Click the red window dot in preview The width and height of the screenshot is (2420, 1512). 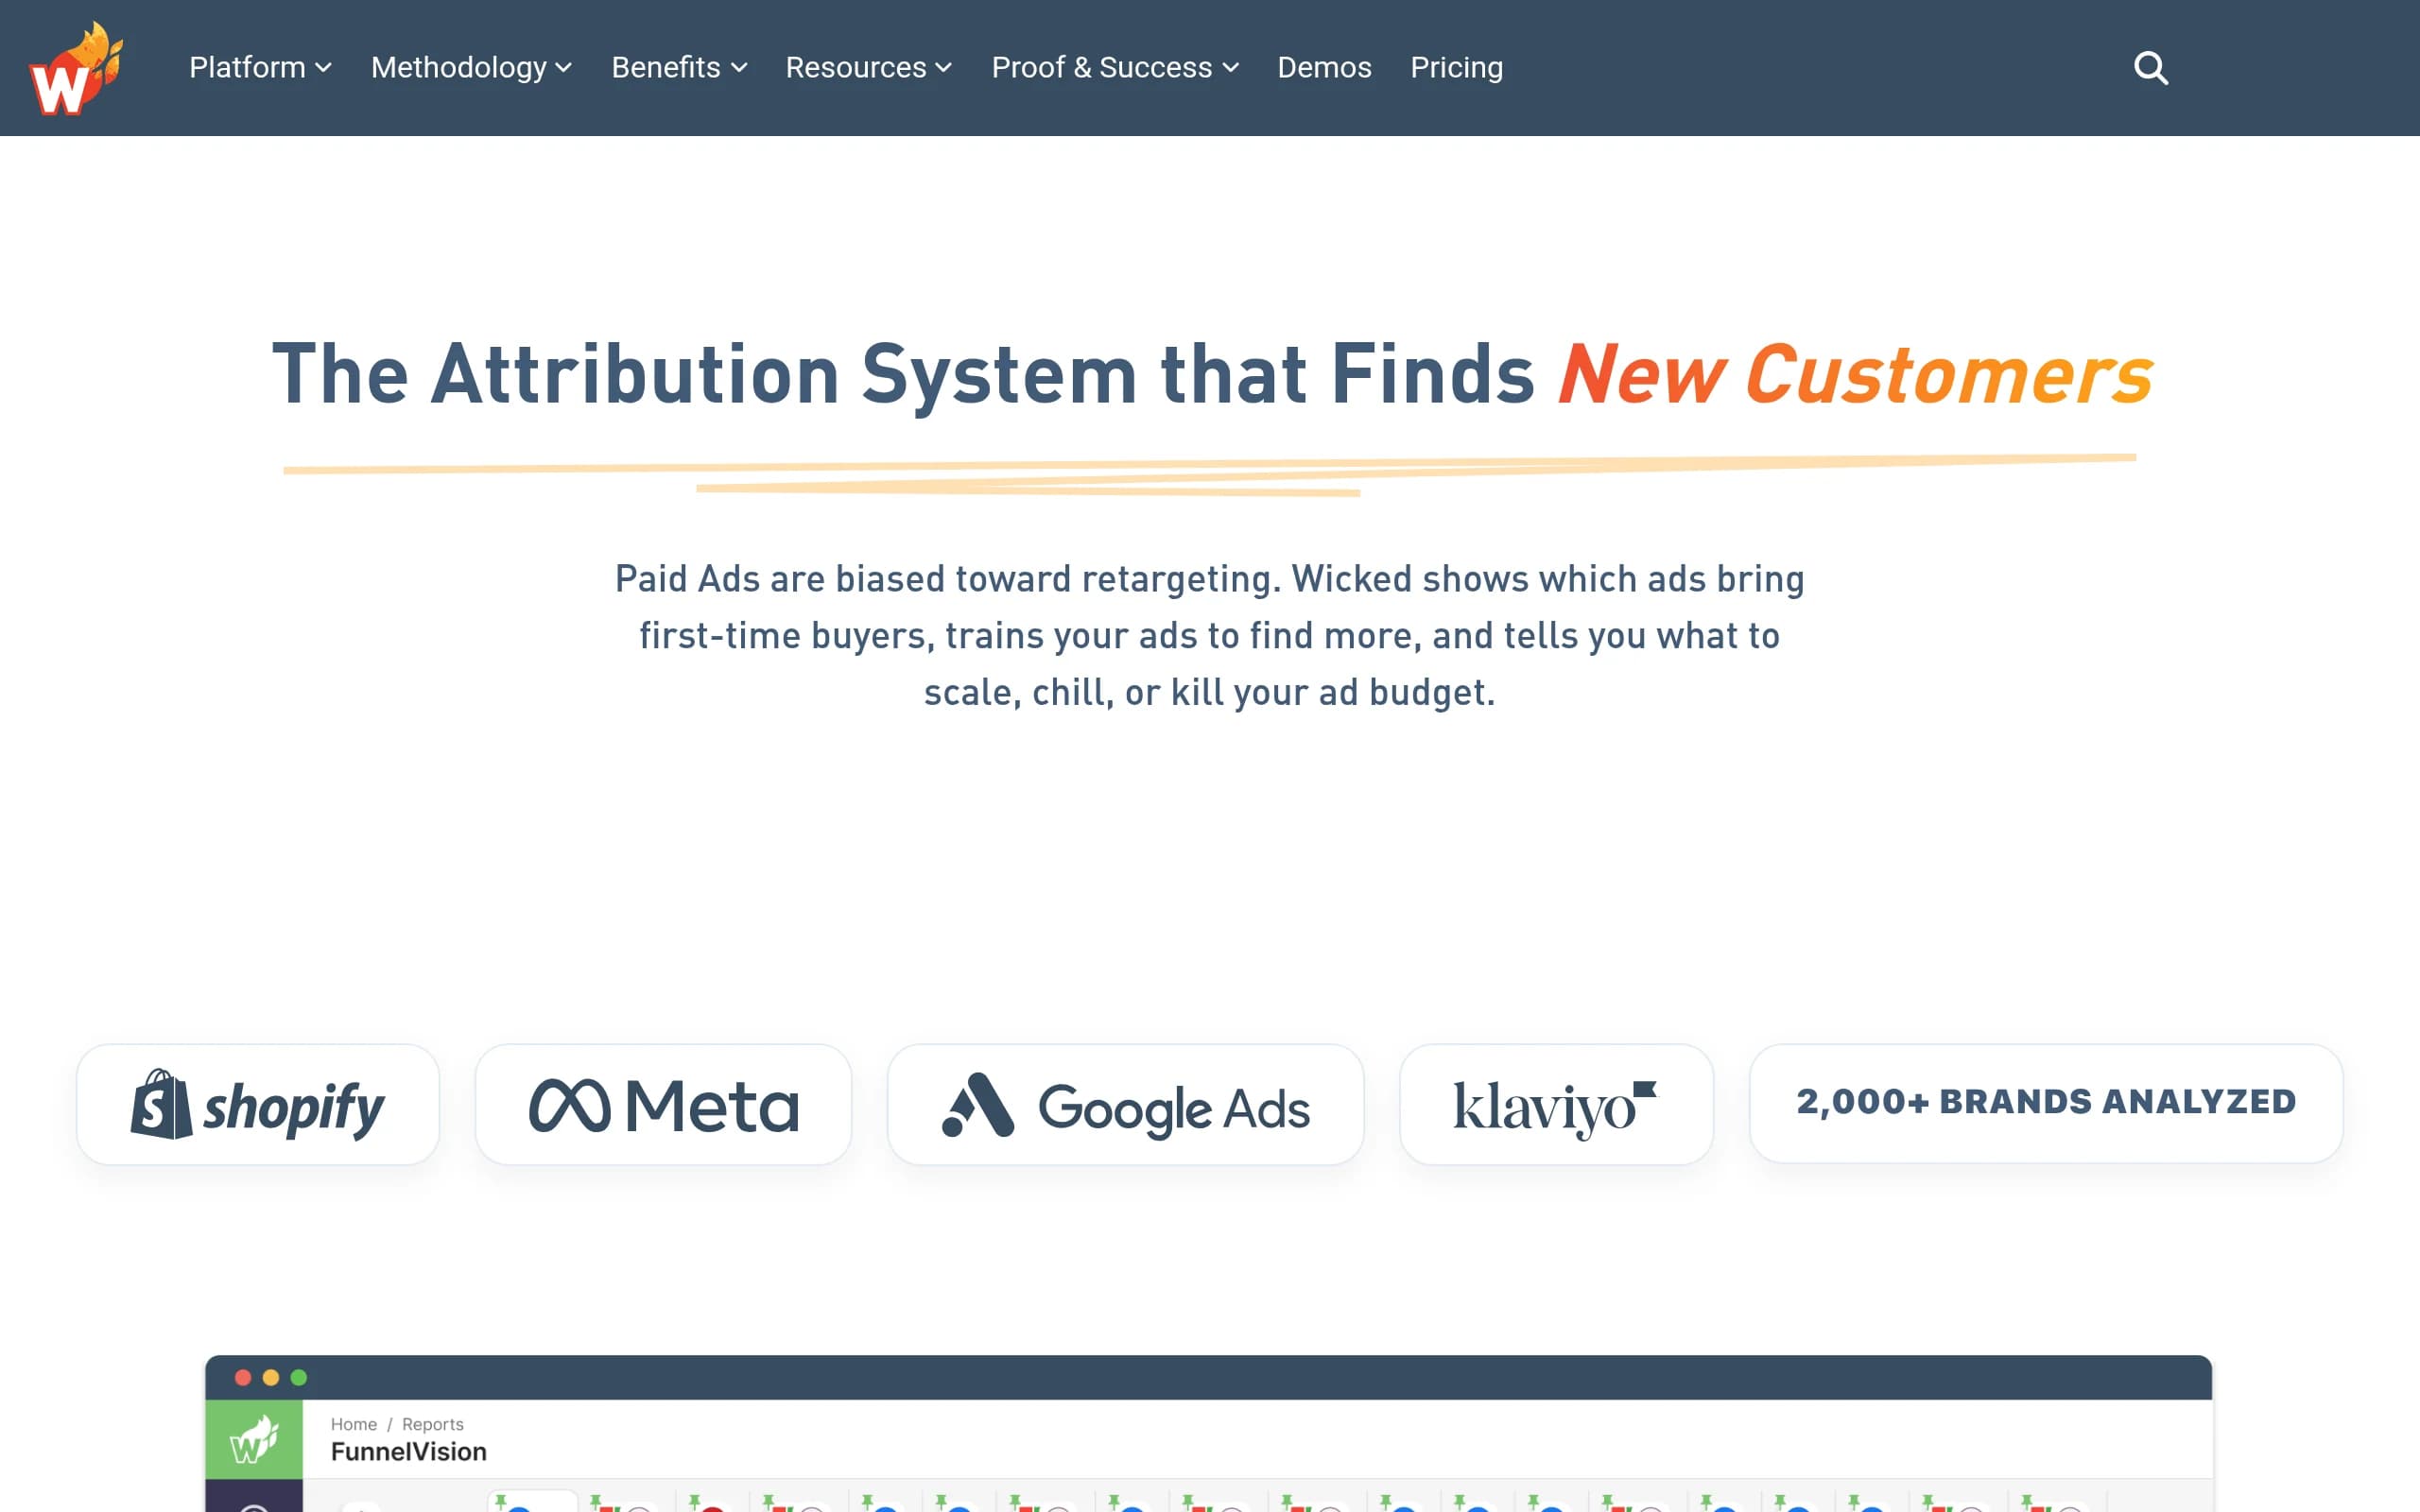coord(242,1377)
